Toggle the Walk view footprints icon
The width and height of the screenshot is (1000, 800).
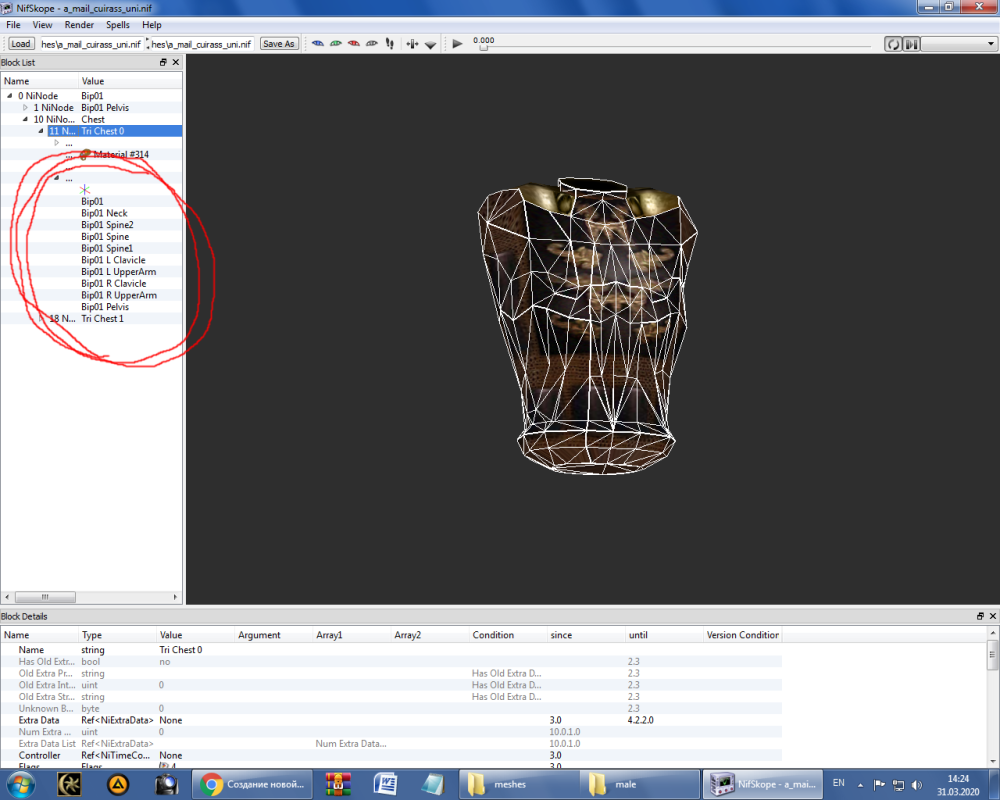(390, 43)
